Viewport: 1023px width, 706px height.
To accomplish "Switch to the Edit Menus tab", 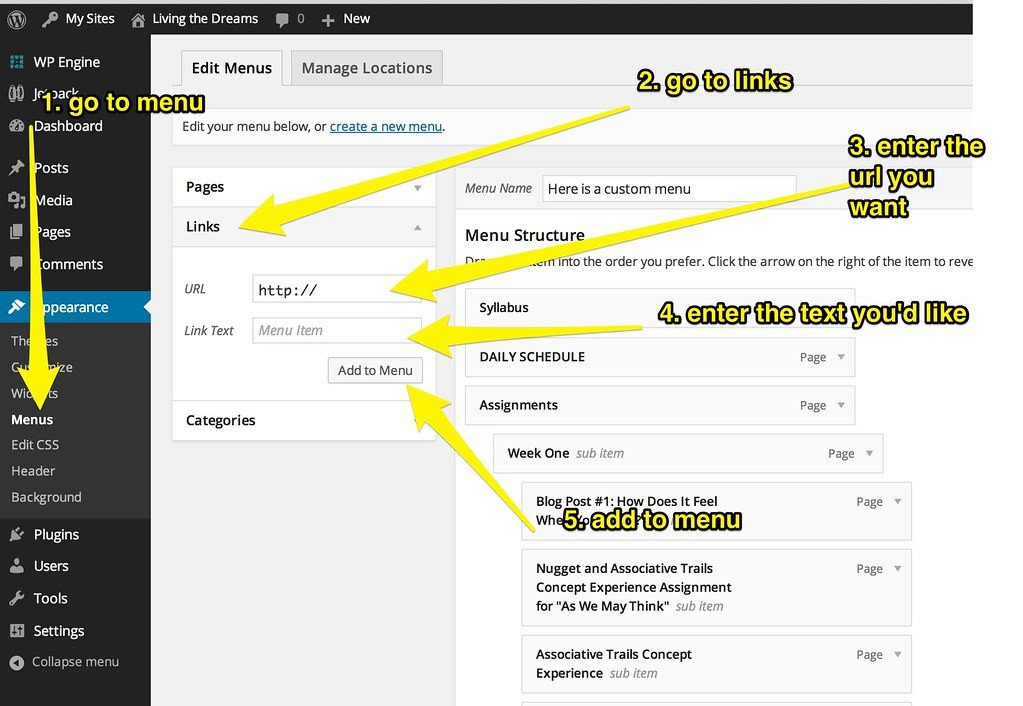I will 232,68.
